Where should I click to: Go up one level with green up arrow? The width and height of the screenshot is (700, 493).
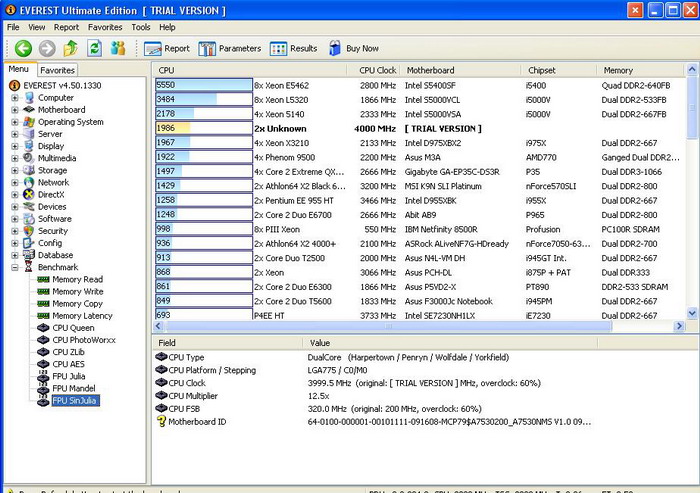tap(71, 48)
